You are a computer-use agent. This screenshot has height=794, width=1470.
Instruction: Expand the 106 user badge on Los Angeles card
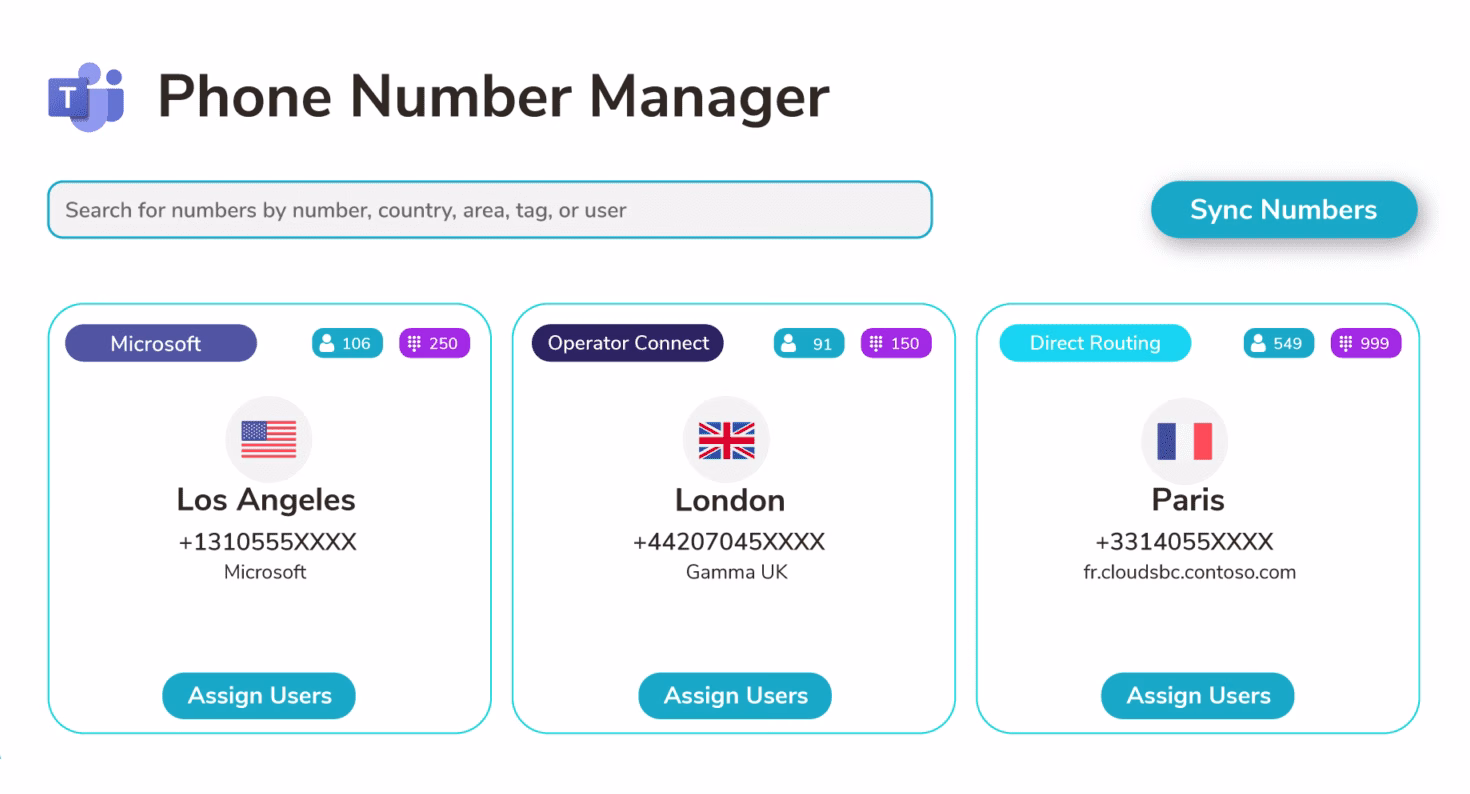(346, 343)
